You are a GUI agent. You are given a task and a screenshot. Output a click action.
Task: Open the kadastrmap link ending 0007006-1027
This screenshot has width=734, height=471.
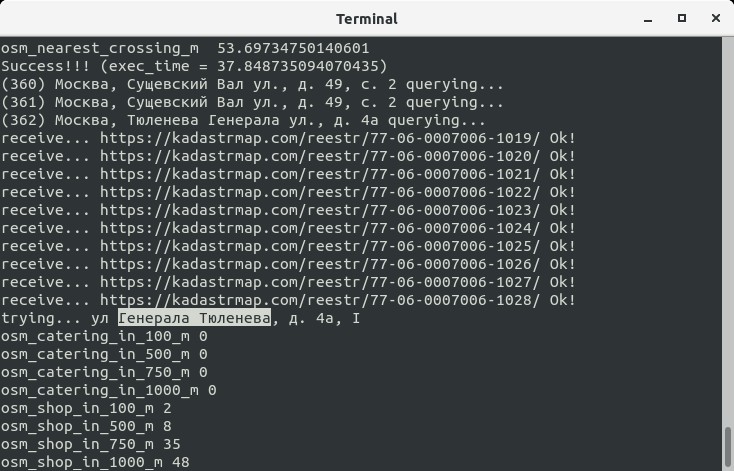pyautogui.click(x=320, y=282)
